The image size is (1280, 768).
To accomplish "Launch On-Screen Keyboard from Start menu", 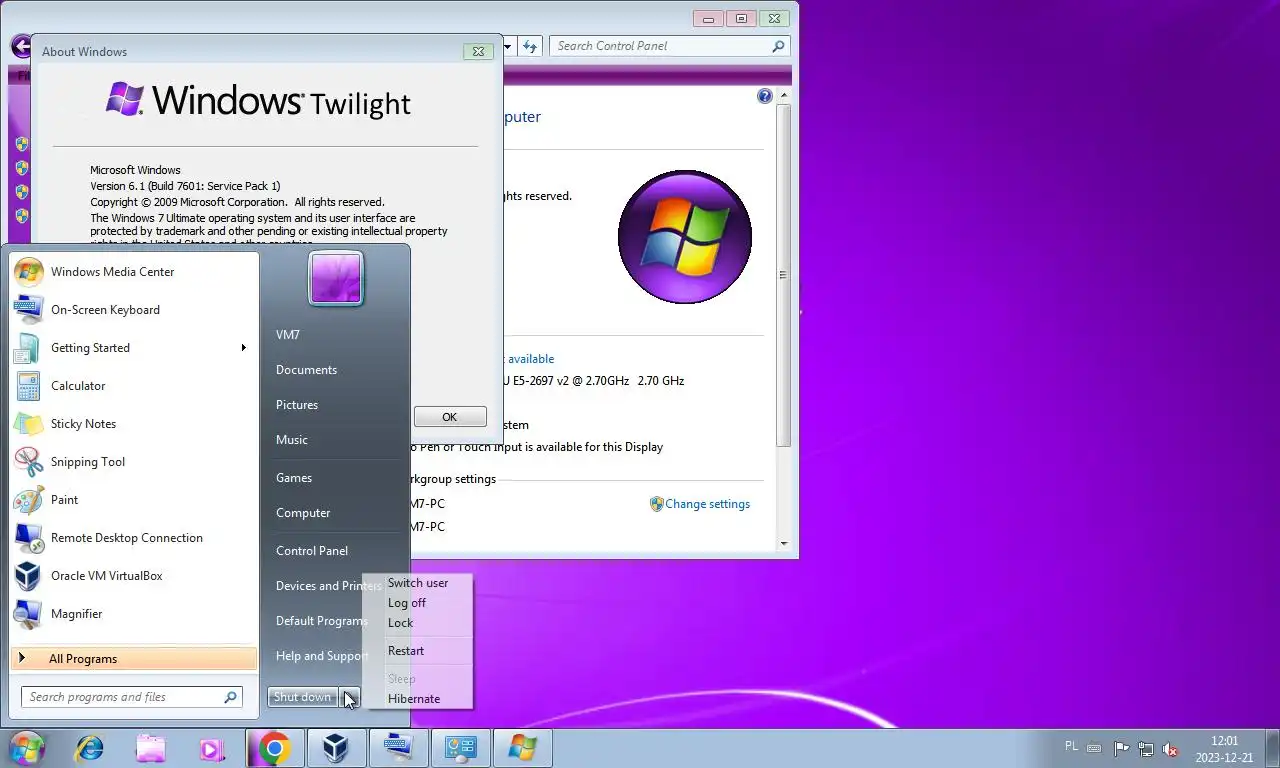I will (134, 310).
